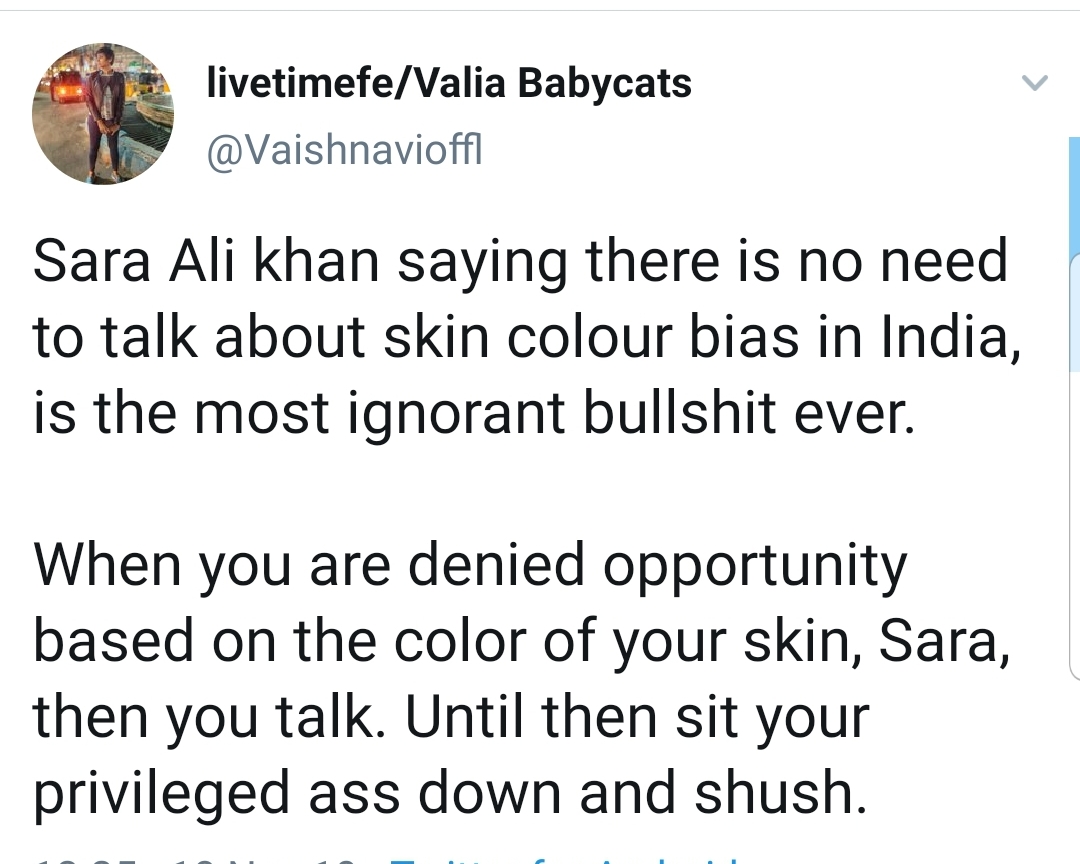1080x864 pixels.
Task: Click the blank gap between tweet paragraphs
Action: (523, 491)
